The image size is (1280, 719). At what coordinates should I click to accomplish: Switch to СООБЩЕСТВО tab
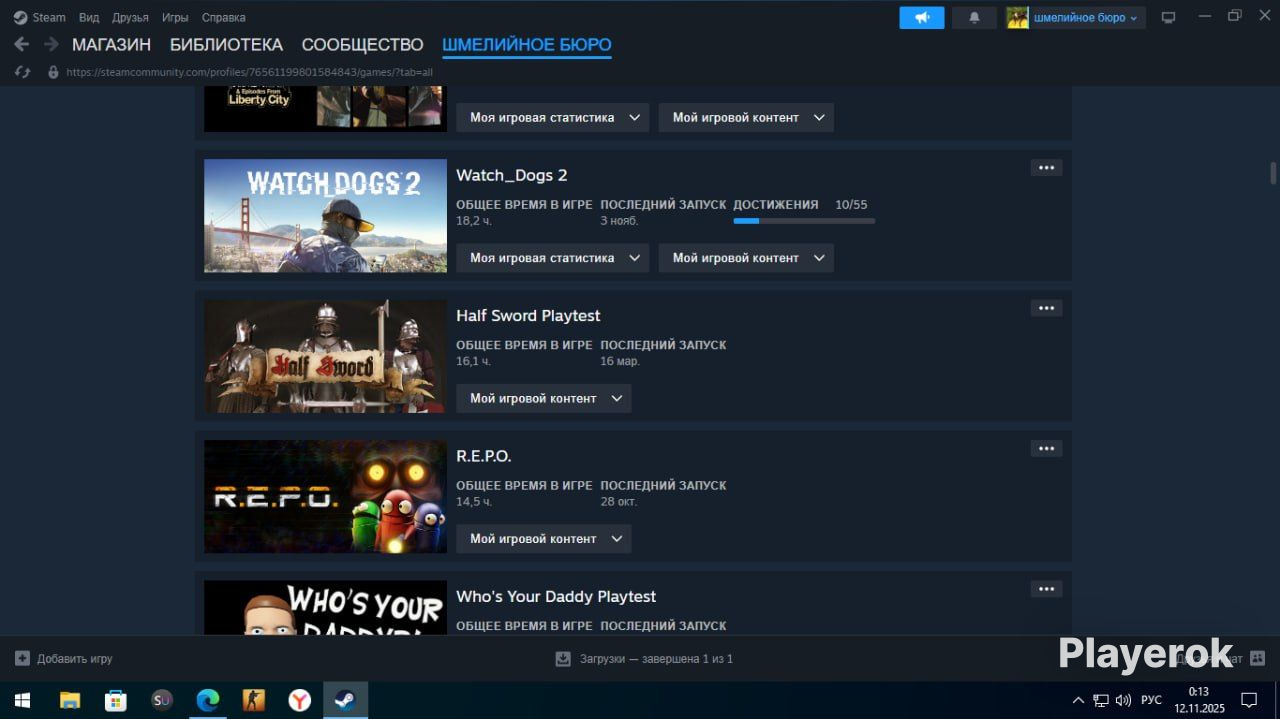363,44
